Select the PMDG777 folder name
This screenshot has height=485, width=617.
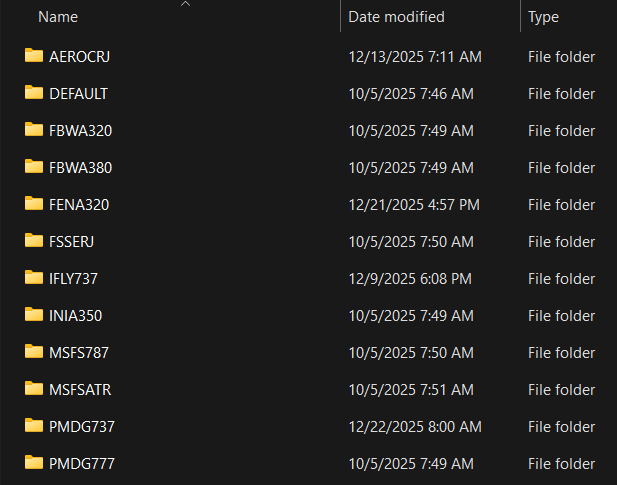click(82, 463)
